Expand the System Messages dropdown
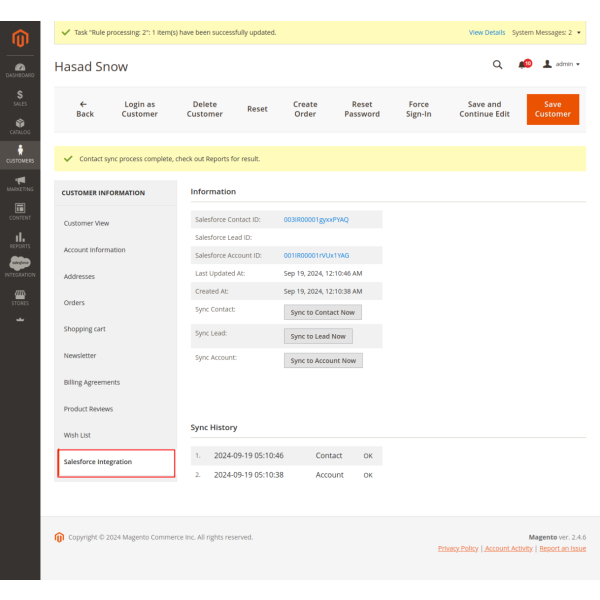 click(x=546, y=32)
